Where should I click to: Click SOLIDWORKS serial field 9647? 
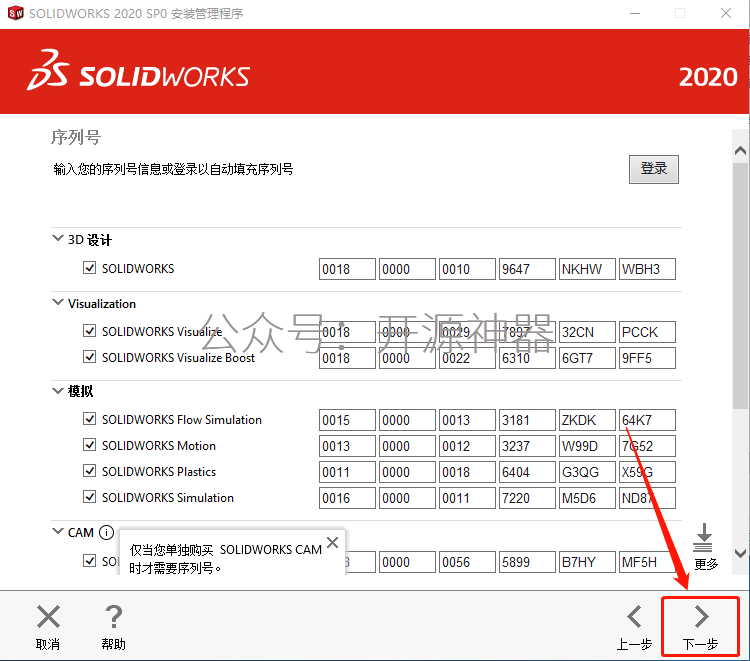[527, 269]
